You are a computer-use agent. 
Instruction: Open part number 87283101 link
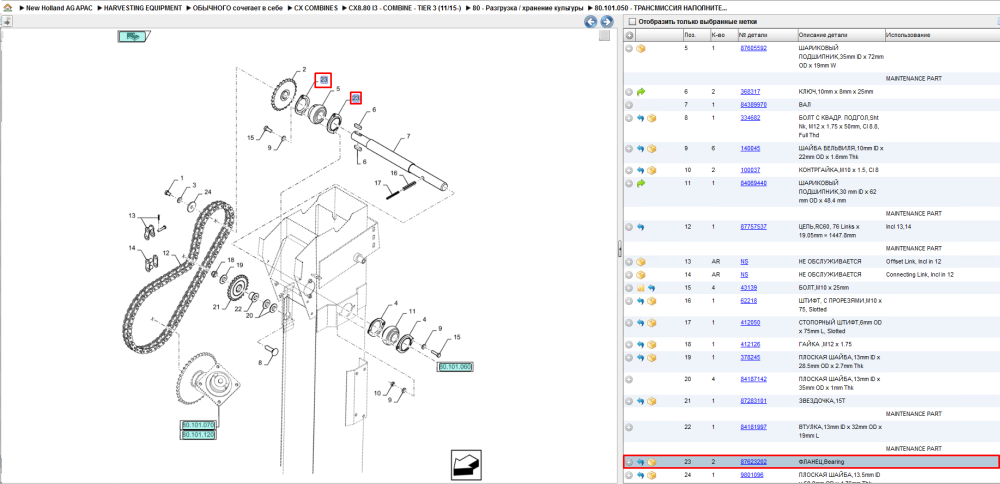[753, 401]
